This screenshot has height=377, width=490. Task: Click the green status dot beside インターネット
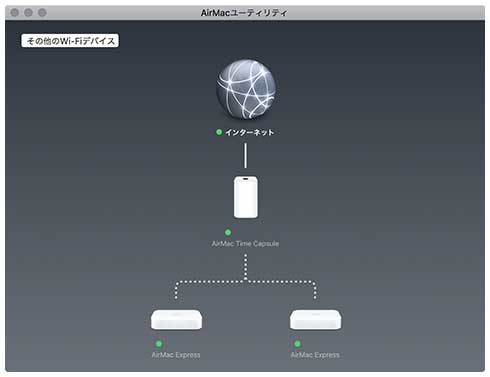pos(219,132)
